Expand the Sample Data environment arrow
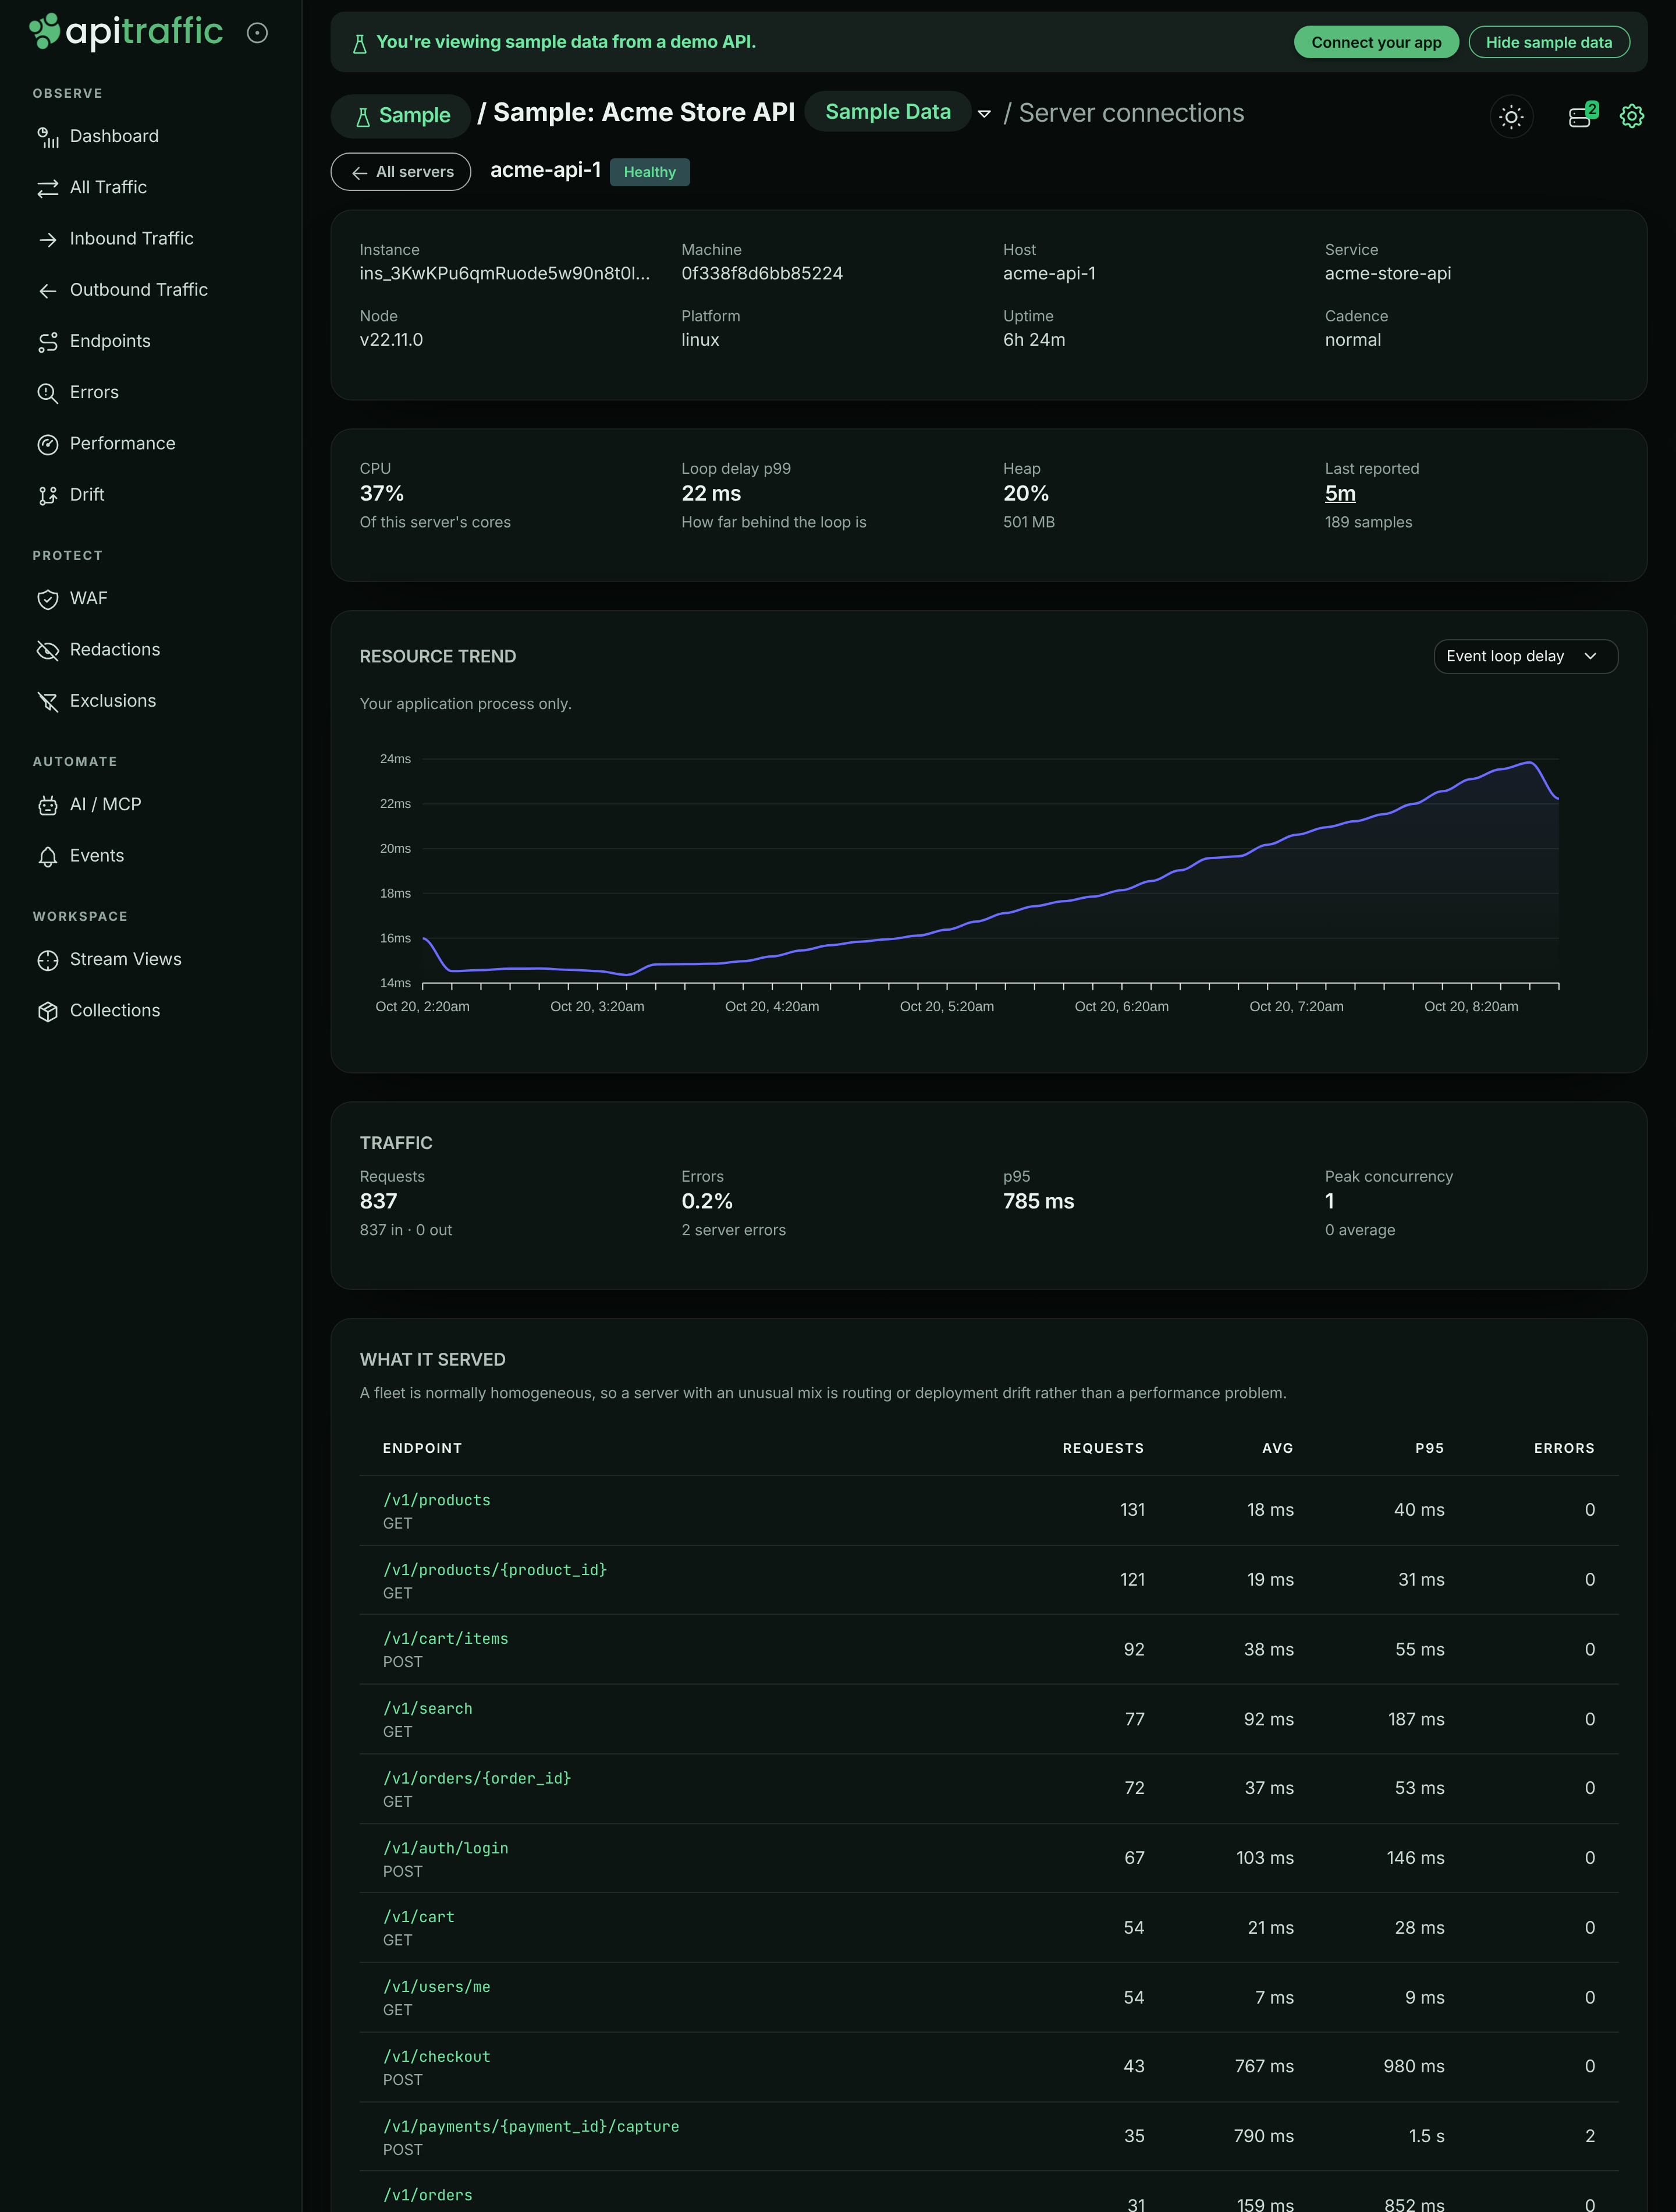 click(x=984, y=114)
